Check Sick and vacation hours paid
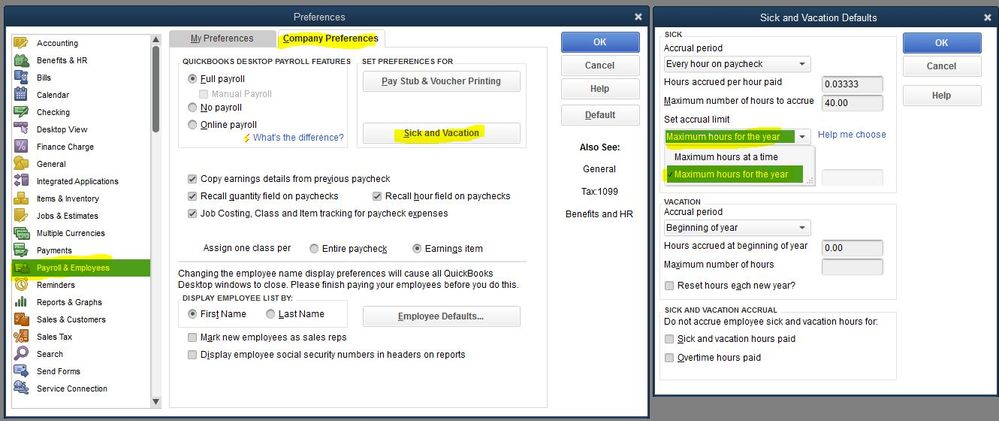 [x=669, y=339]
